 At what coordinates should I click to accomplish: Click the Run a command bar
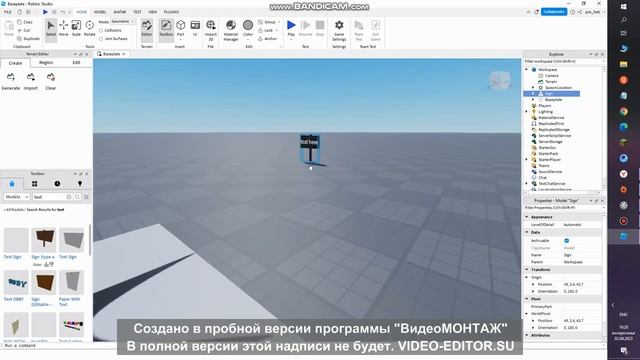click(x=57, y=346)
